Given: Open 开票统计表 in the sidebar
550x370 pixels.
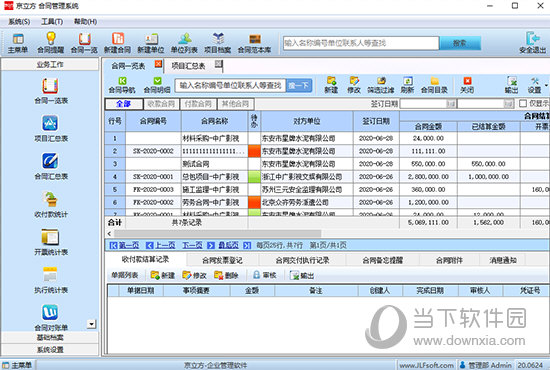Looking at the screenshot, I should 51,242.
